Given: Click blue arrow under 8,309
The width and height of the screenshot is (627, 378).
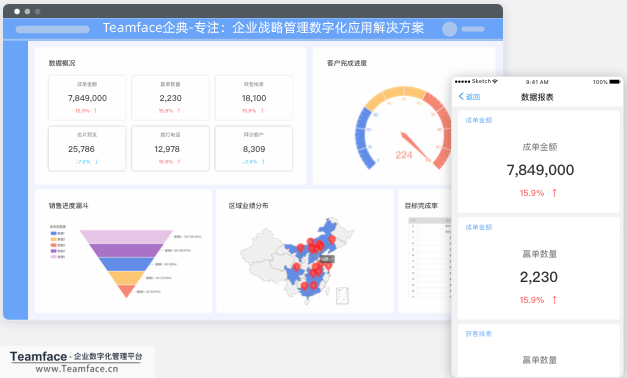Looking at the screenshot, I should tap(263, 162).
